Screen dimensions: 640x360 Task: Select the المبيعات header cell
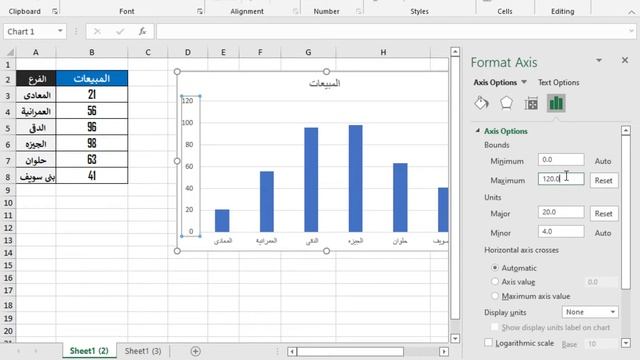pyautogui.click(x=92, y=78)
